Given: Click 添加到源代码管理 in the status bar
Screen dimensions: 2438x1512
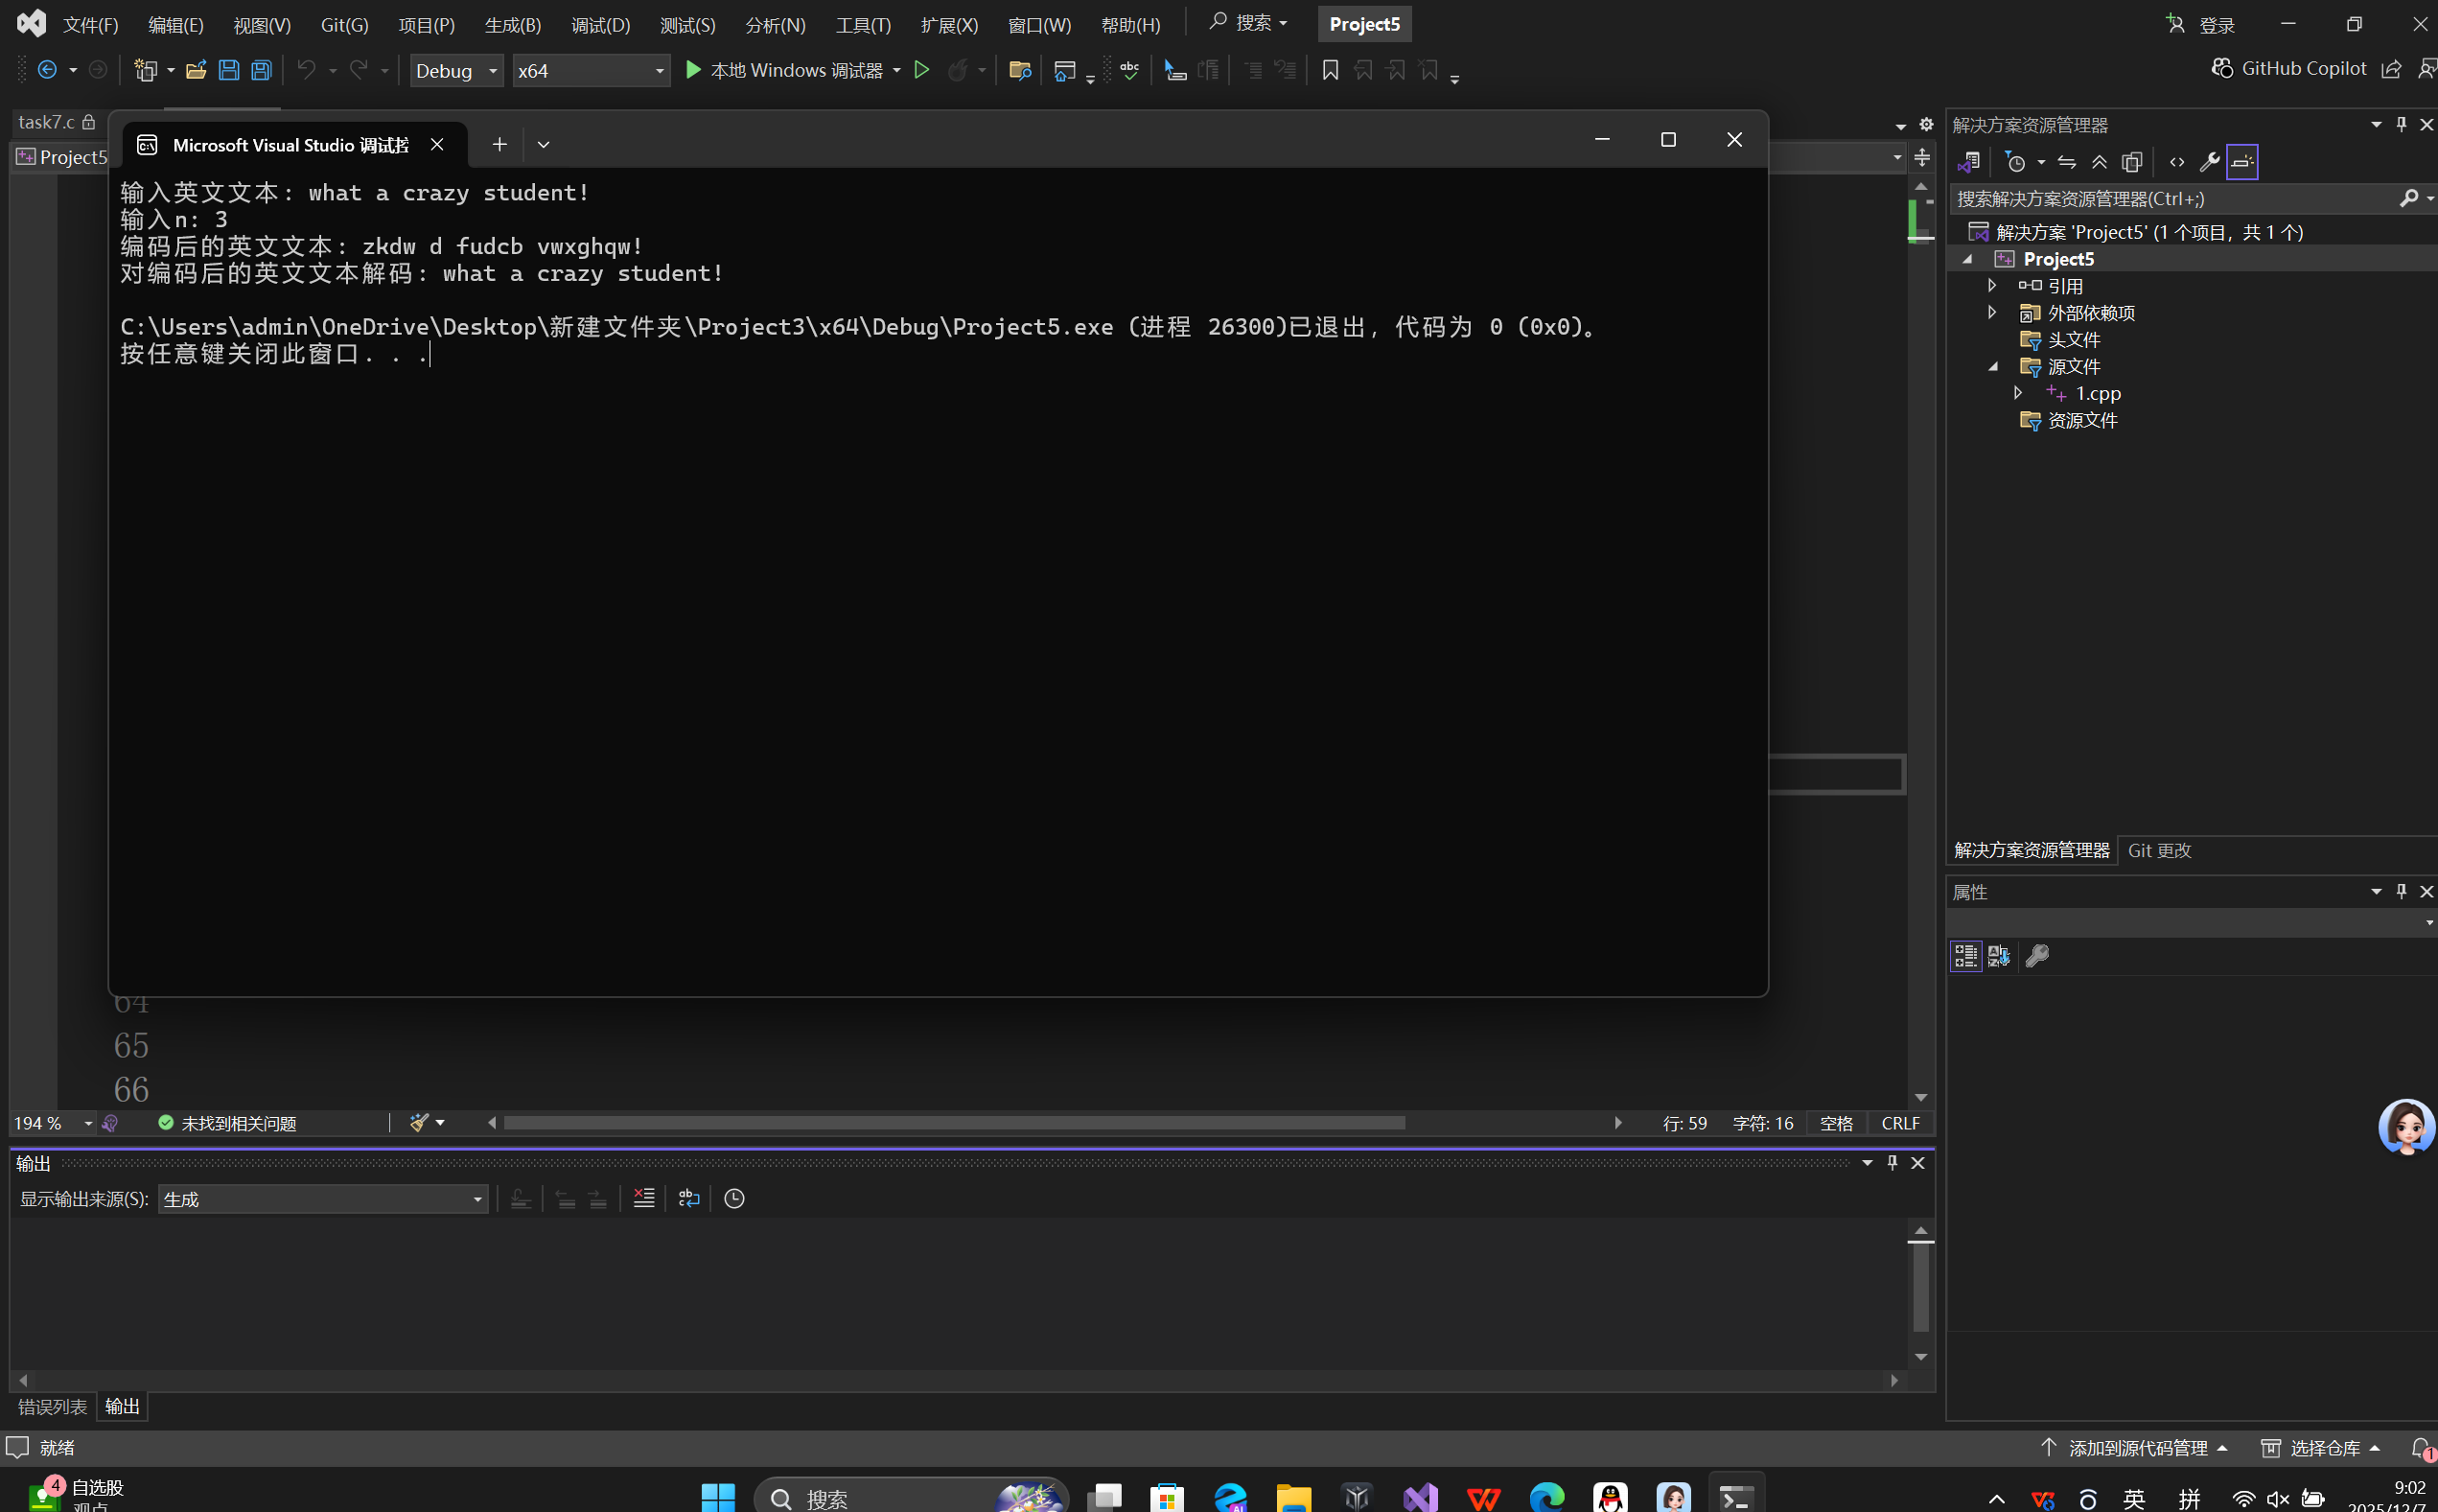Looking at the screenshot, I should tap(2136, 1447).
